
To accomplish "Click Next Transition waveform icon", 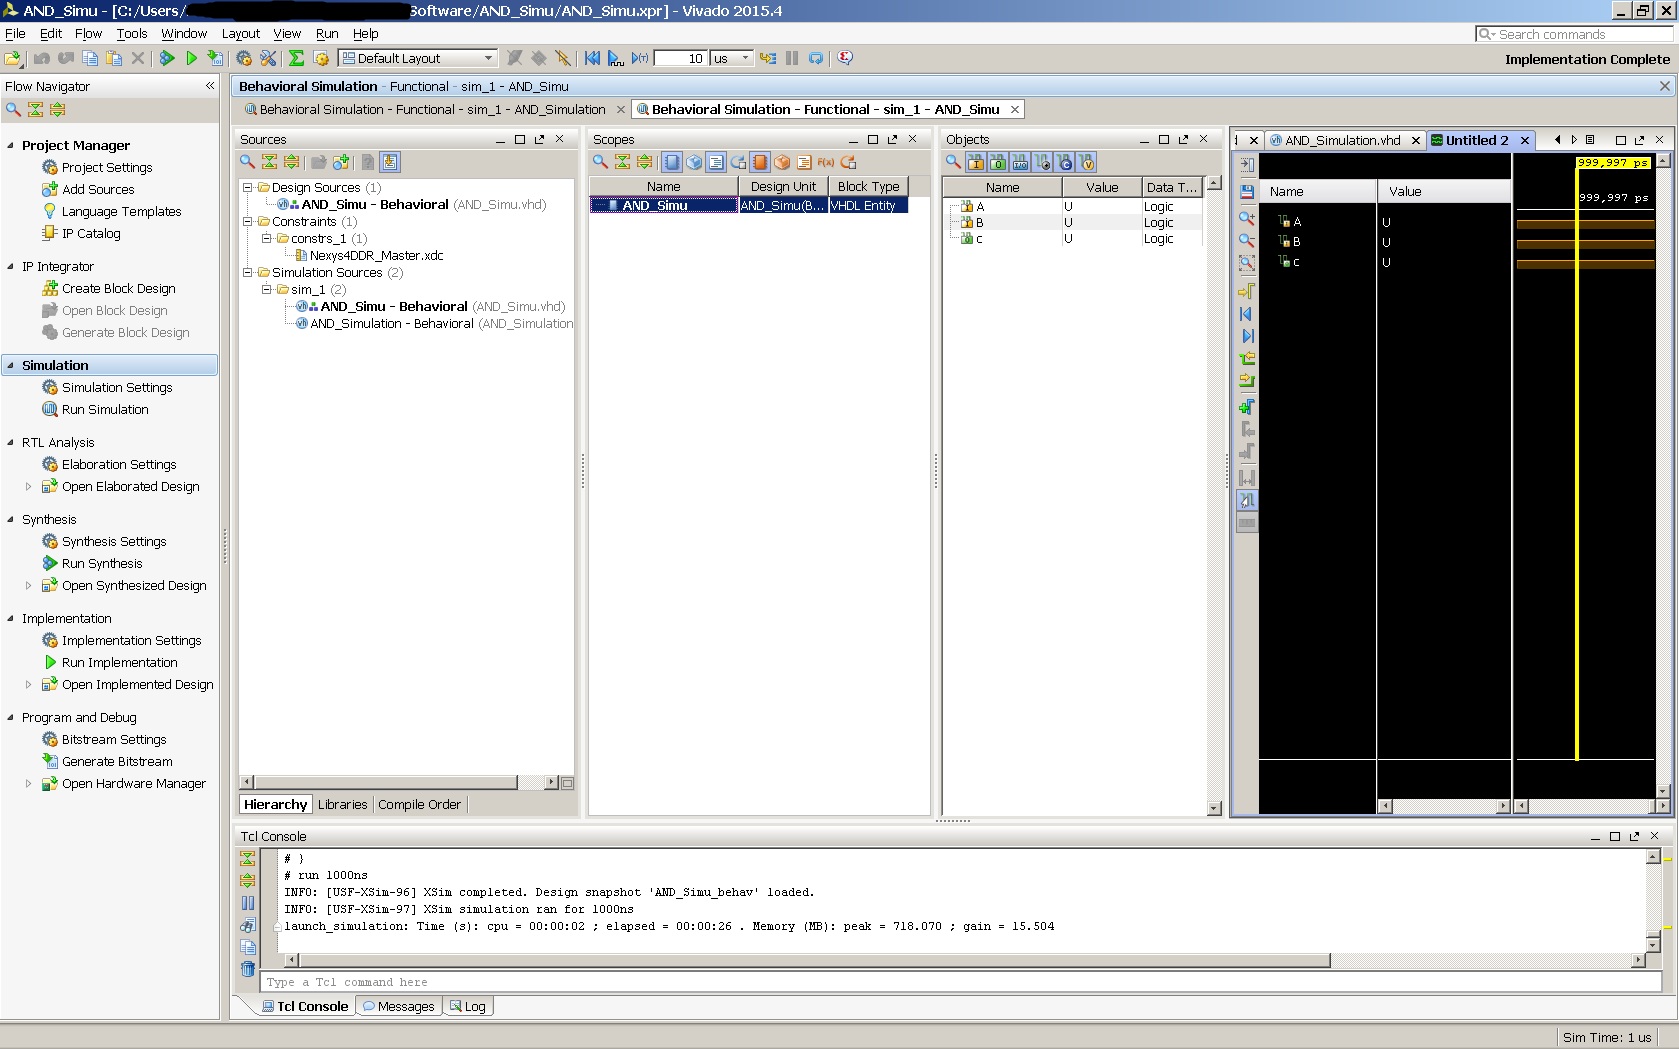I will pyautogui.click(x=1247, y=380).
